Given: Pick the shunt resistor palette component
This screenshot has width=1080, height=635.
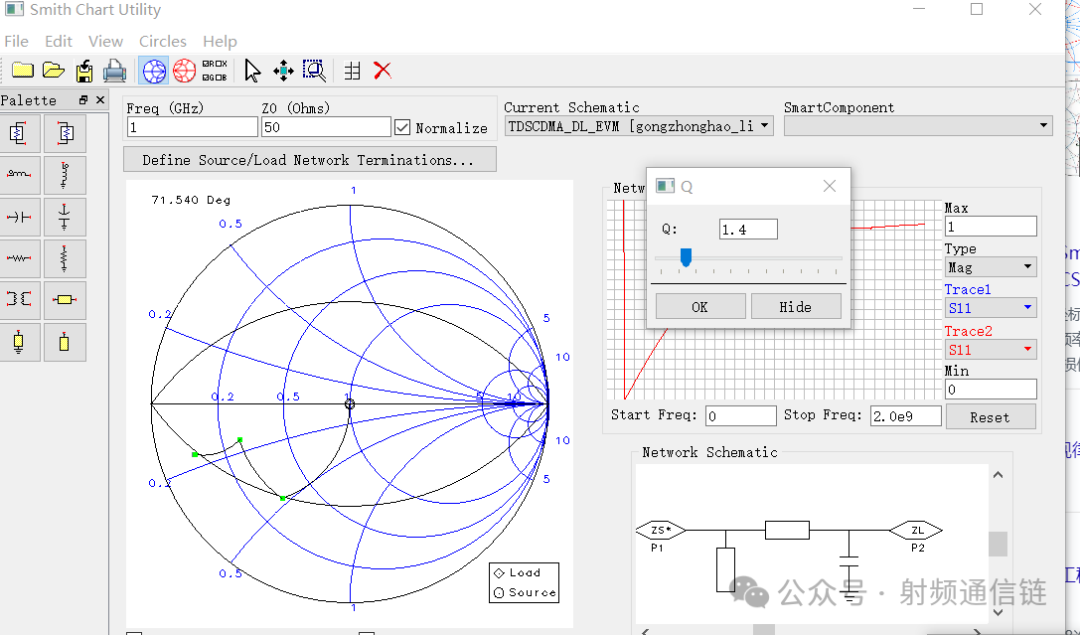Looking at the screenshot, I should (65, 258).
